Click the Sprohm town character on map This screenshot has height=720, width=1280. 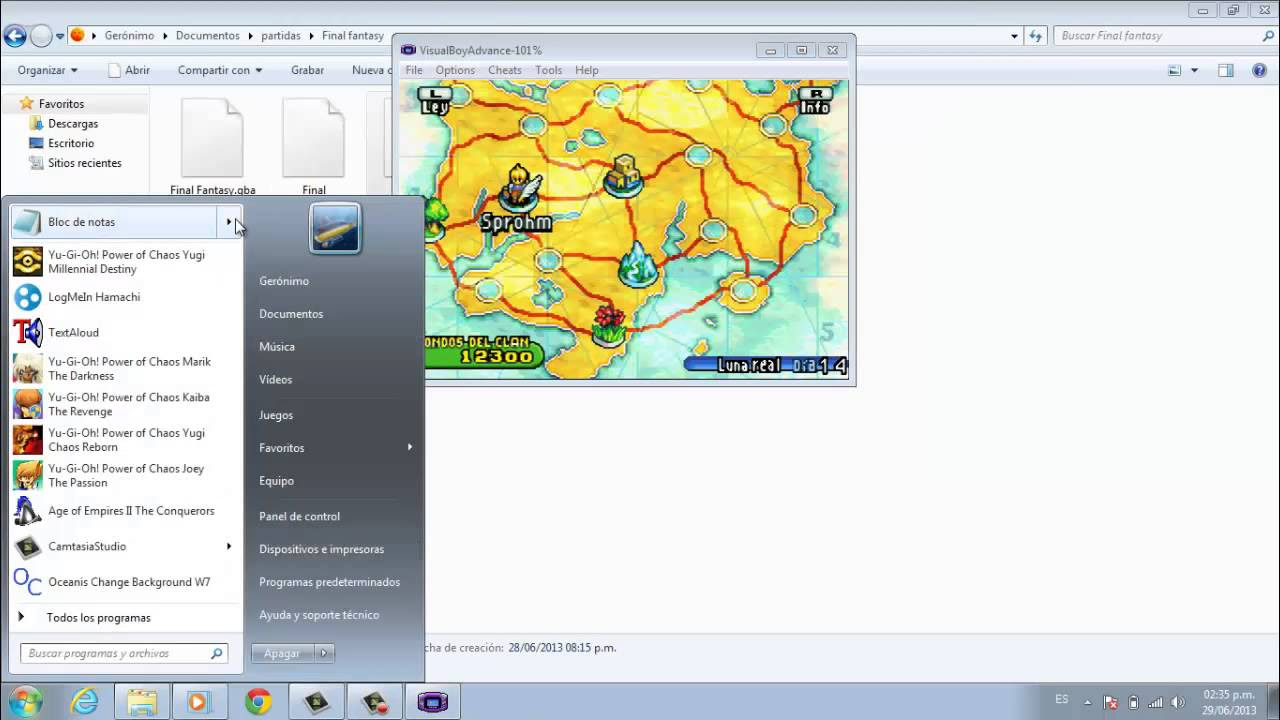[521, 188]
